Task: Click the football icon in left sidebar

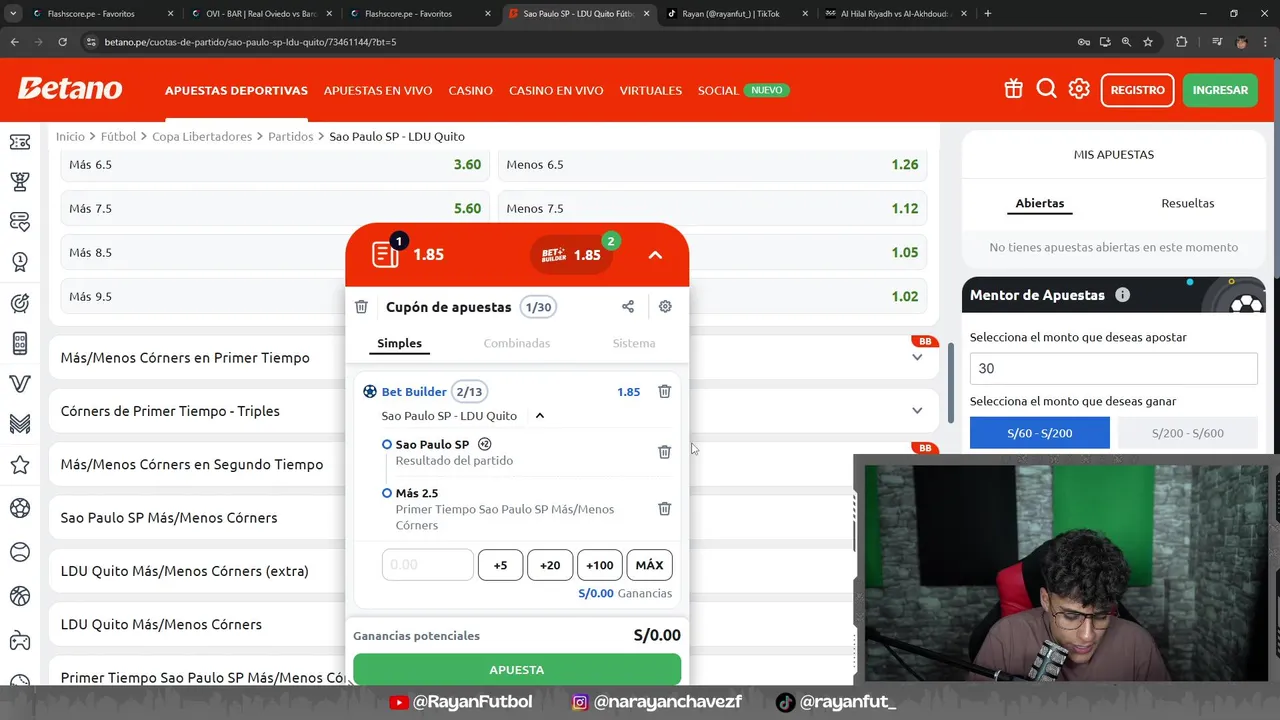Action: (20, 508)
